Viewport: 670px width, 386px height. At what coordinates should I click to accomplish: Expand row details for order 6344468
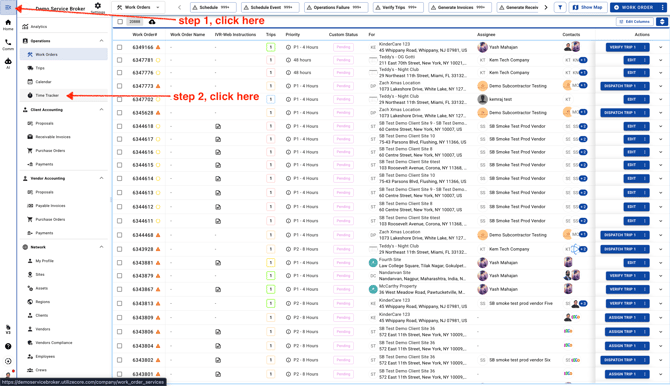661,235
